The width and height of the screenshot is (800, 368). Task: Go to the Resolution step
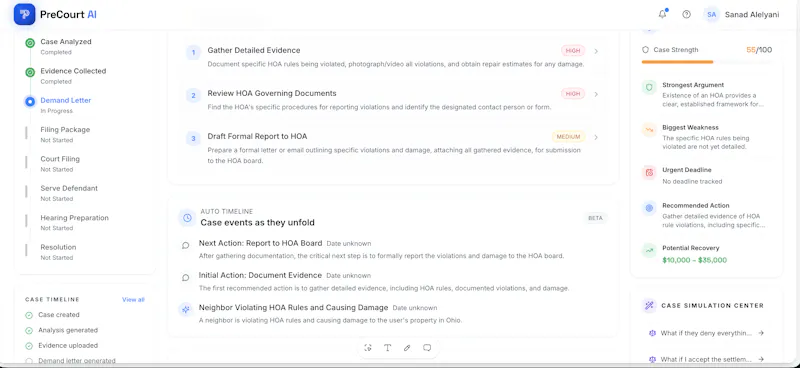point(58,252)
